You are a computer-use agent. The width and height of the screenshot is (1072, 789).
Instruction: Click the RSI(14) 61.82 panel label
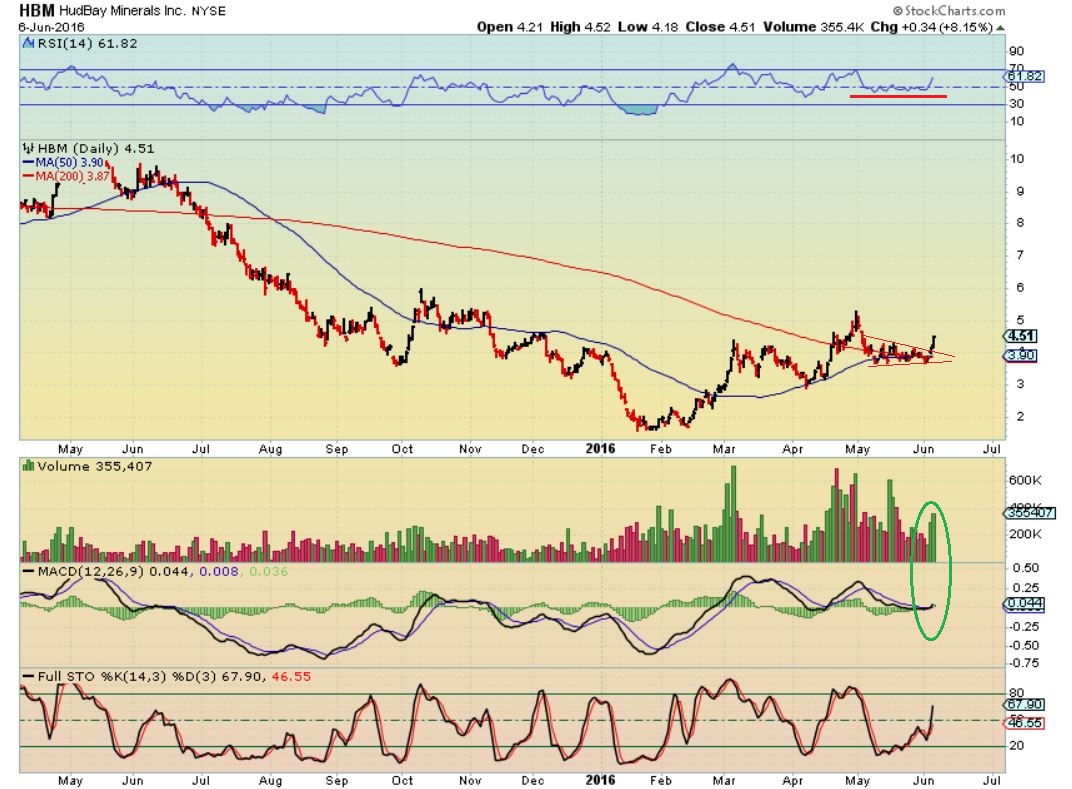tap(88, 44)
